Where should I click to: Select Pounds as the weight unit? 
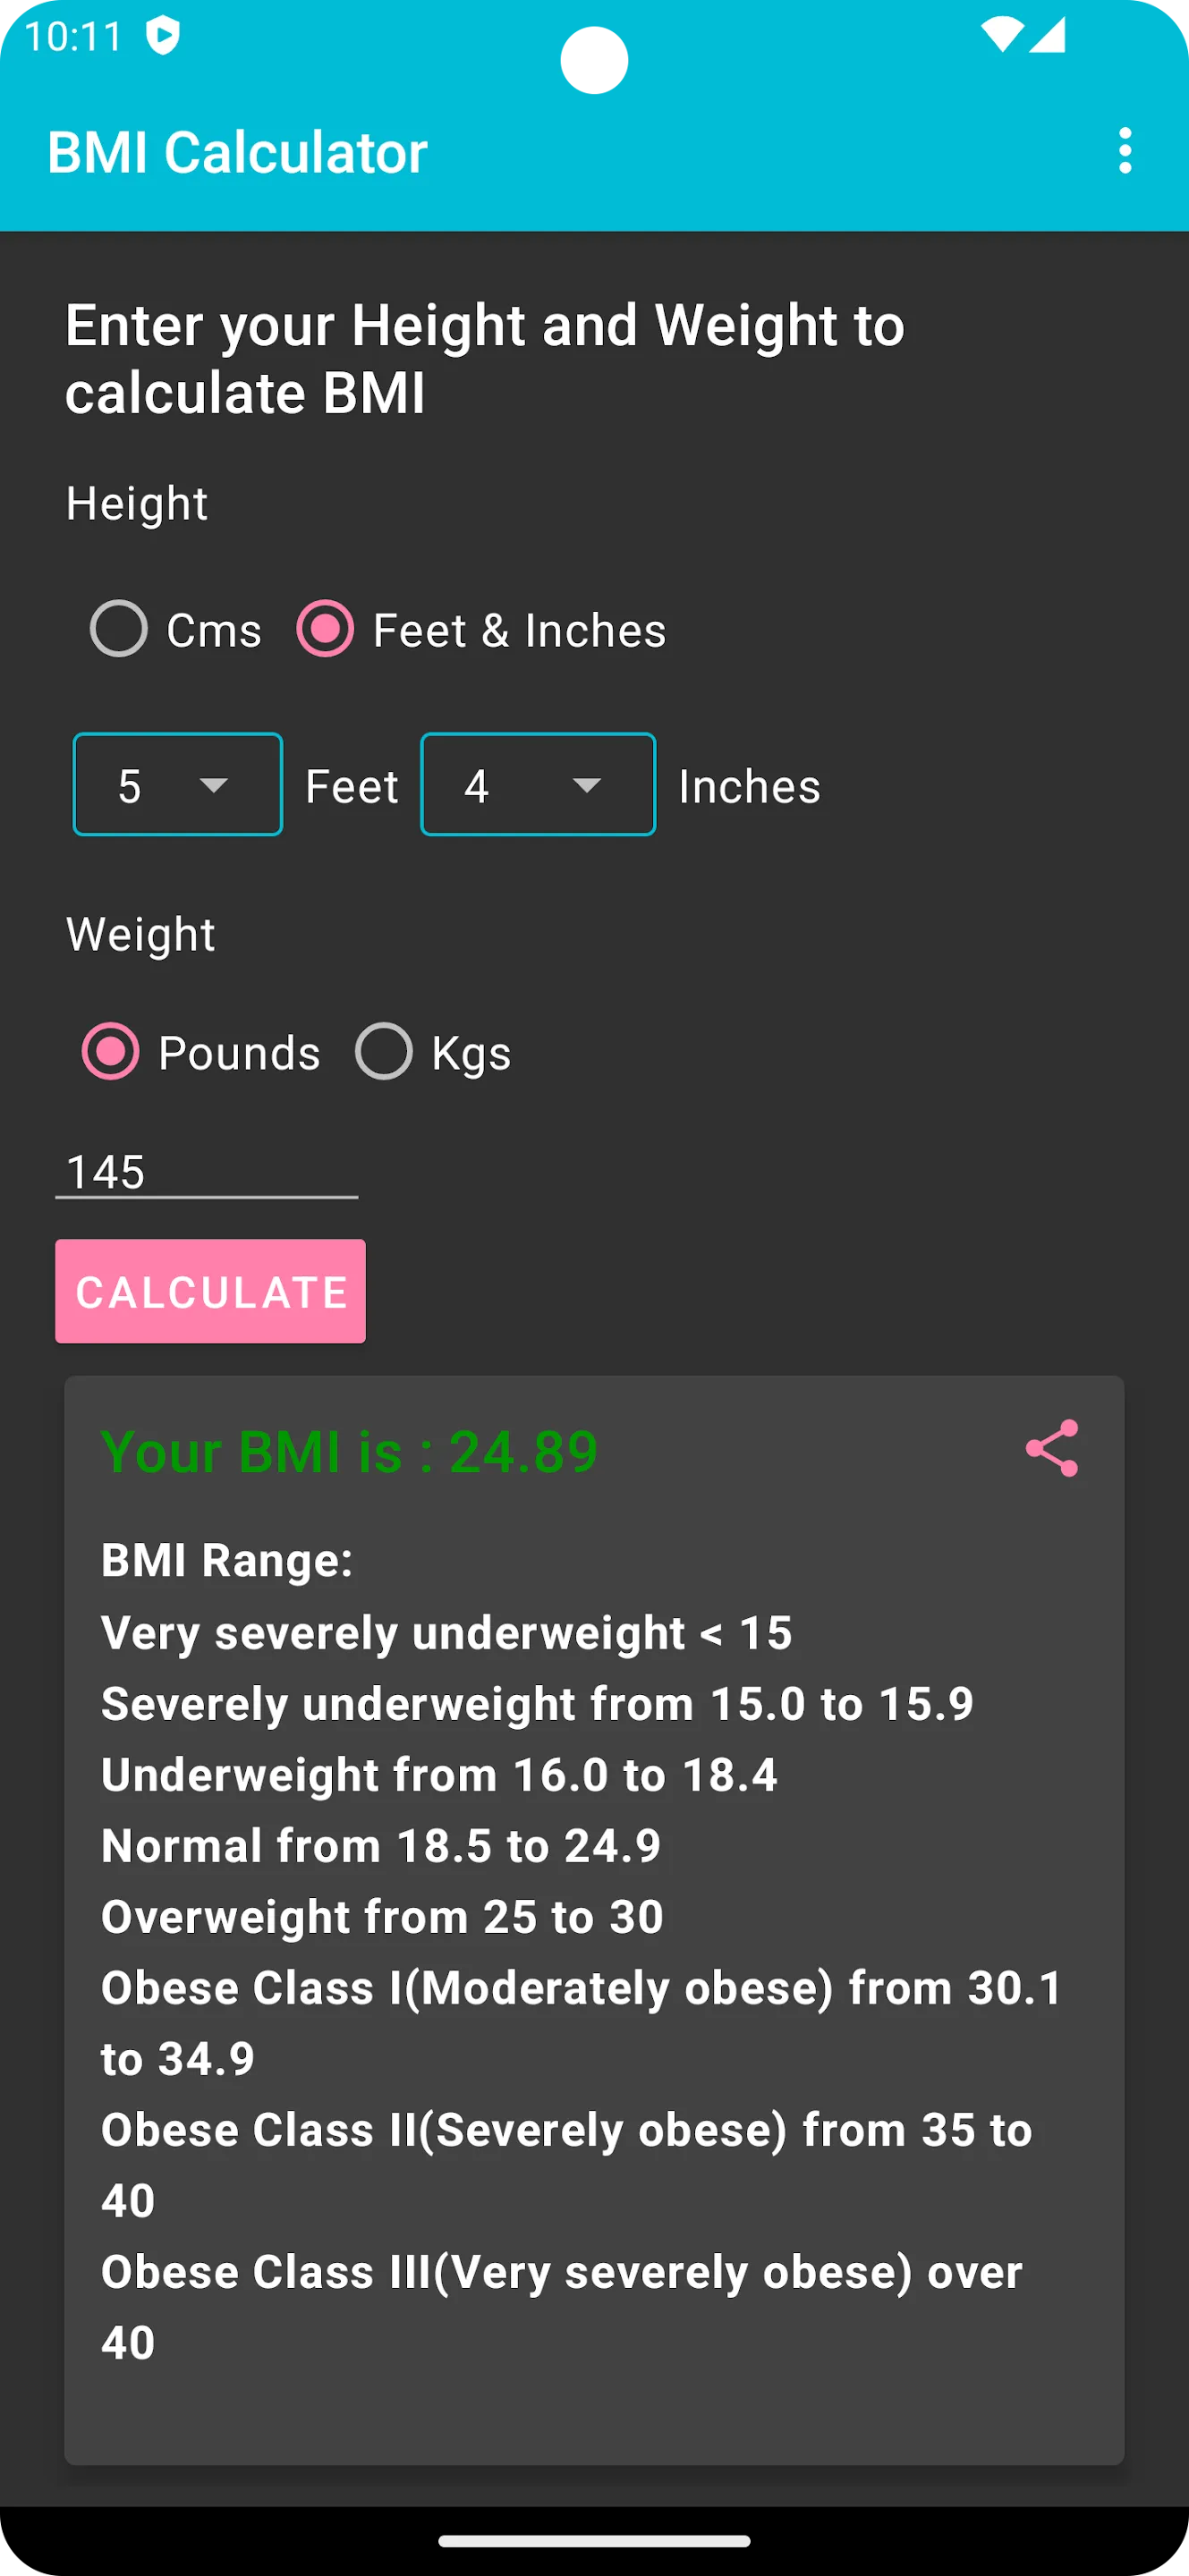pos(110,1051)
